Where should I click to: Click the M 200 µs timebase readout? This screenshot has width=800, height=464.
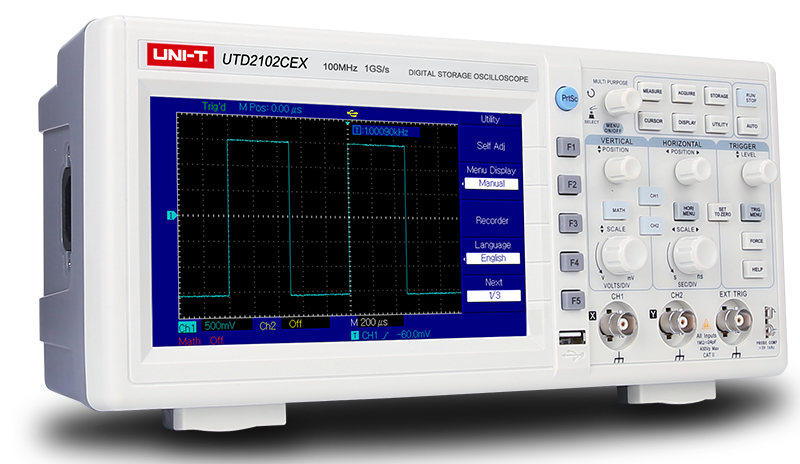(x=369, y=322)
